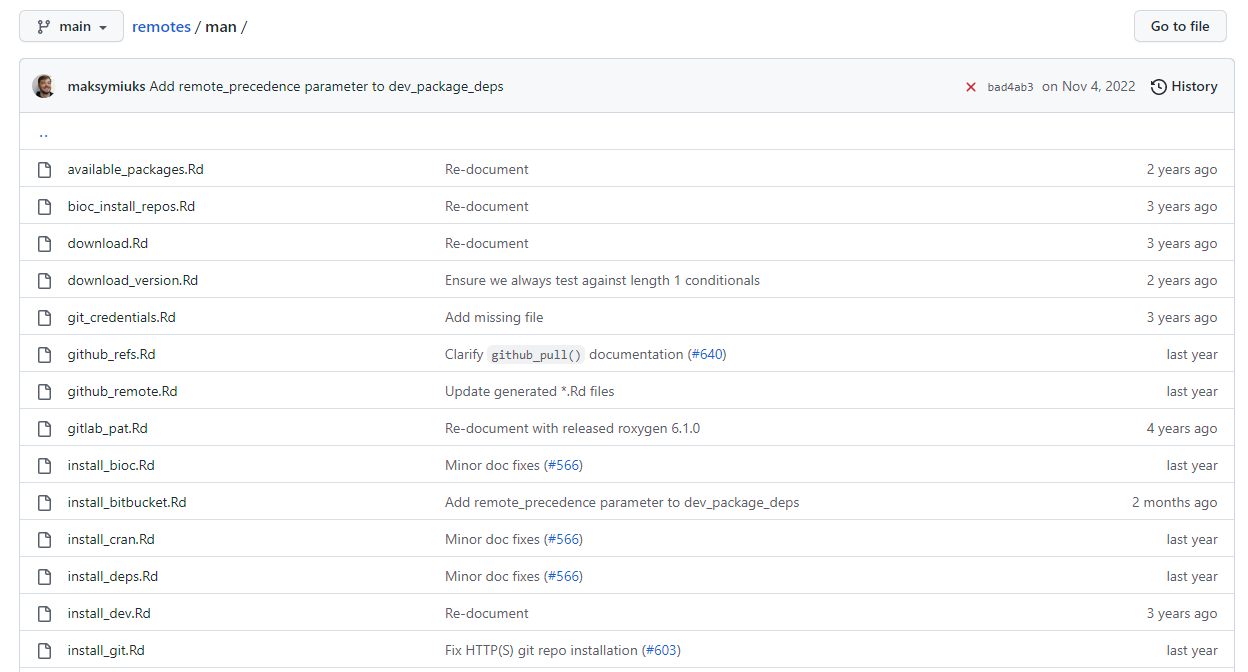Image resolution: width=1248 pixels, height=672 pixels.
Task: Click file icon beside bioc_install_repos.Rd
Action: pyautogui.click(x=44, y=207)
